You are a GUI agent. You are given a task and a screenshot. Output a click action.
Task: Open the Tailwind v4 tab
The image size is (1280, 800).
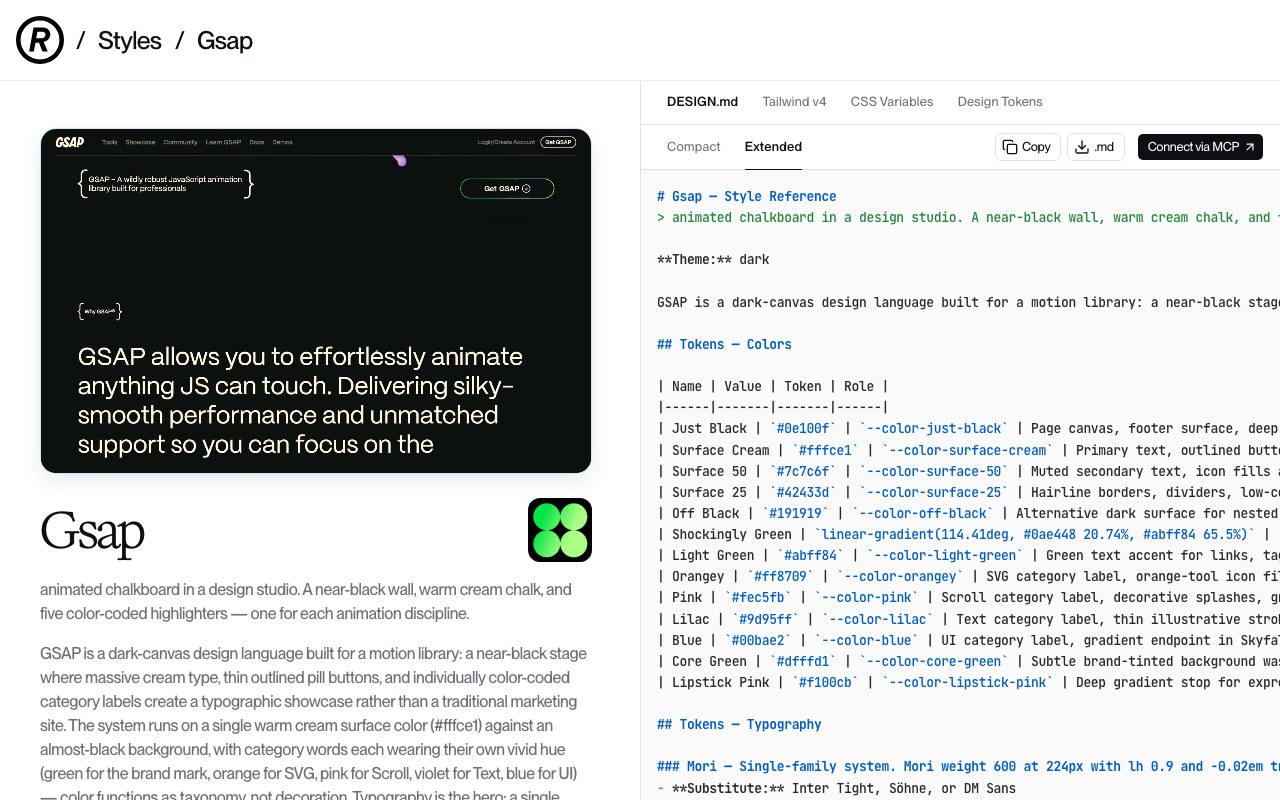(x=794, y=102)
